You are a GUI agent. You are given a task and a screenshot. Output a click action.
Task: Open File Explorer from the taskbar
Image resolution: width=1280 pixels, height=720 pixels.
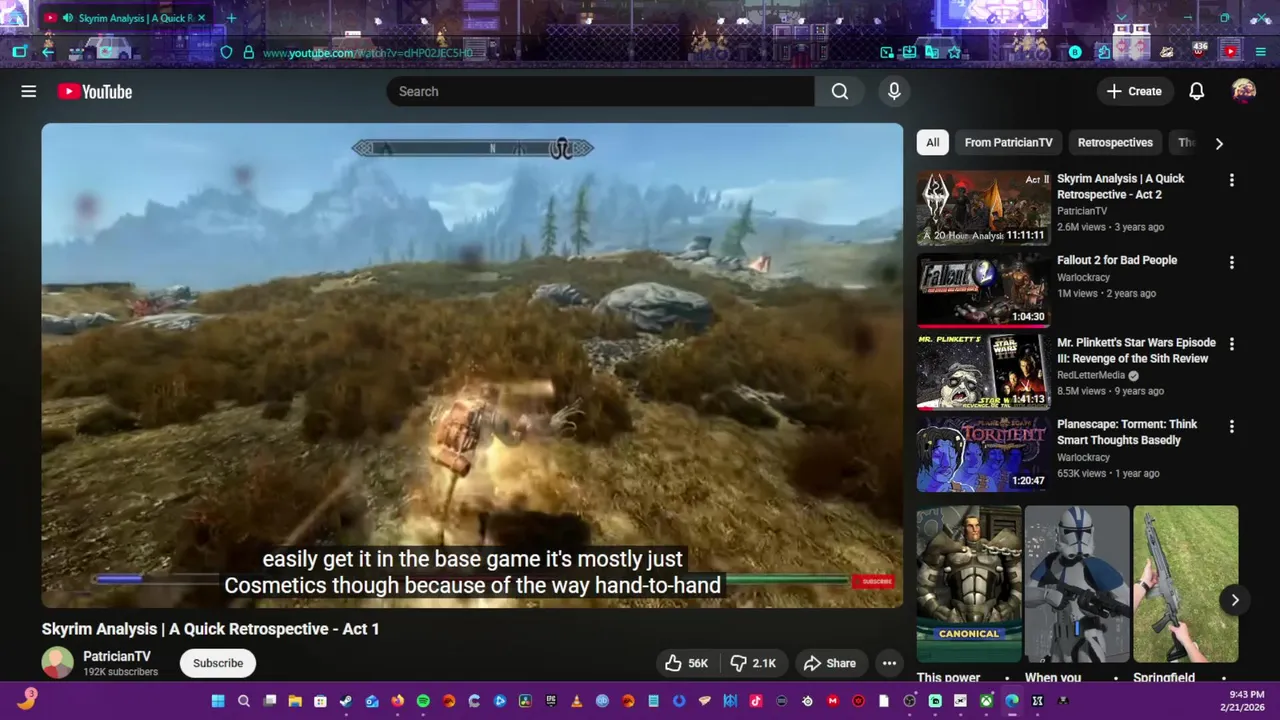coord(295,701)
